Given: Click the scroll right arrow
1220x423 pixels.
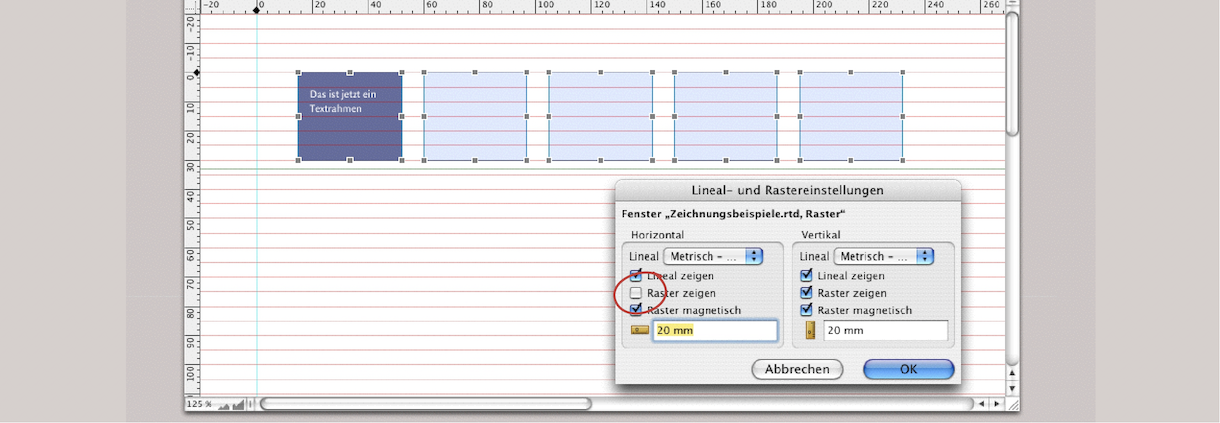Looking at the screenshot, I should (x=996, y=404).
